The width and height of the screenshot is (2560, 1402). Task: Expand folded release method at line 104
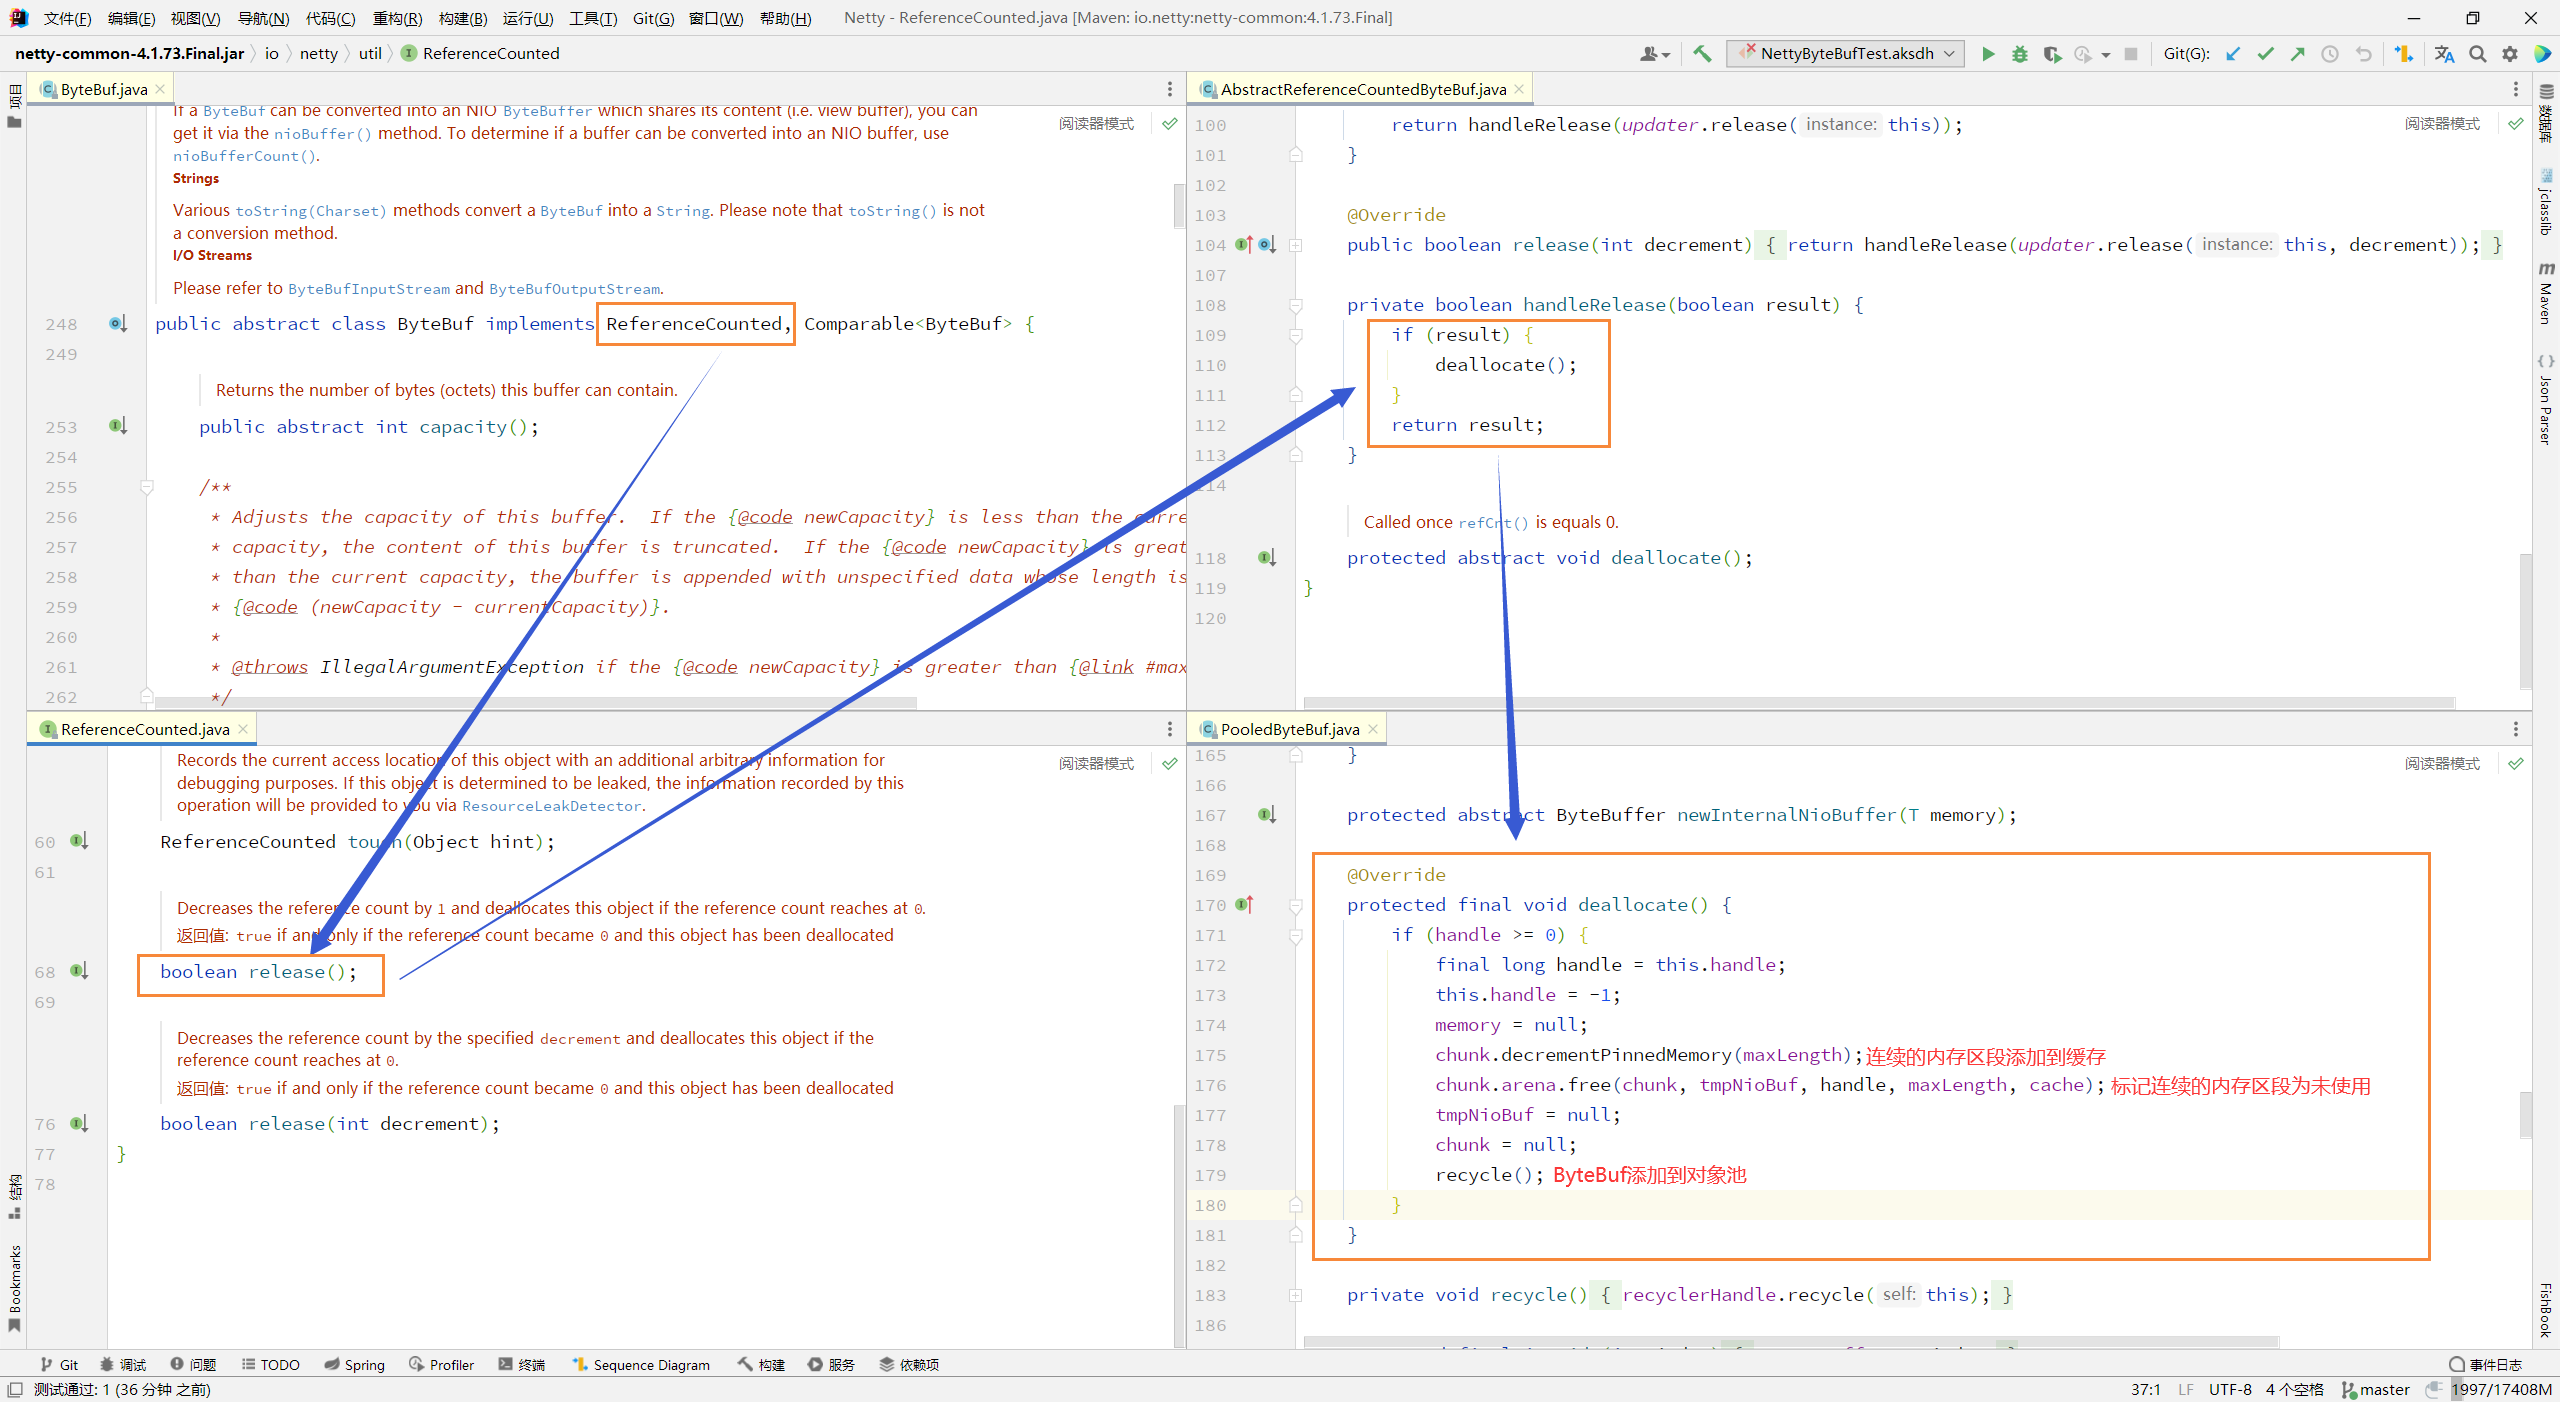pos(1295,245)
